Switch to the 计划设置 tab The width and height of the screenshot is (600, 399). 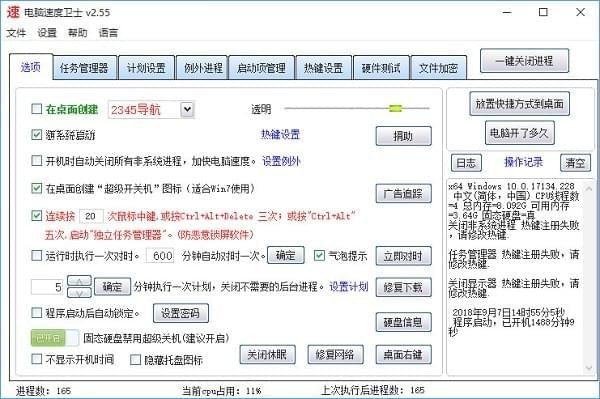(x=146, y=68)
